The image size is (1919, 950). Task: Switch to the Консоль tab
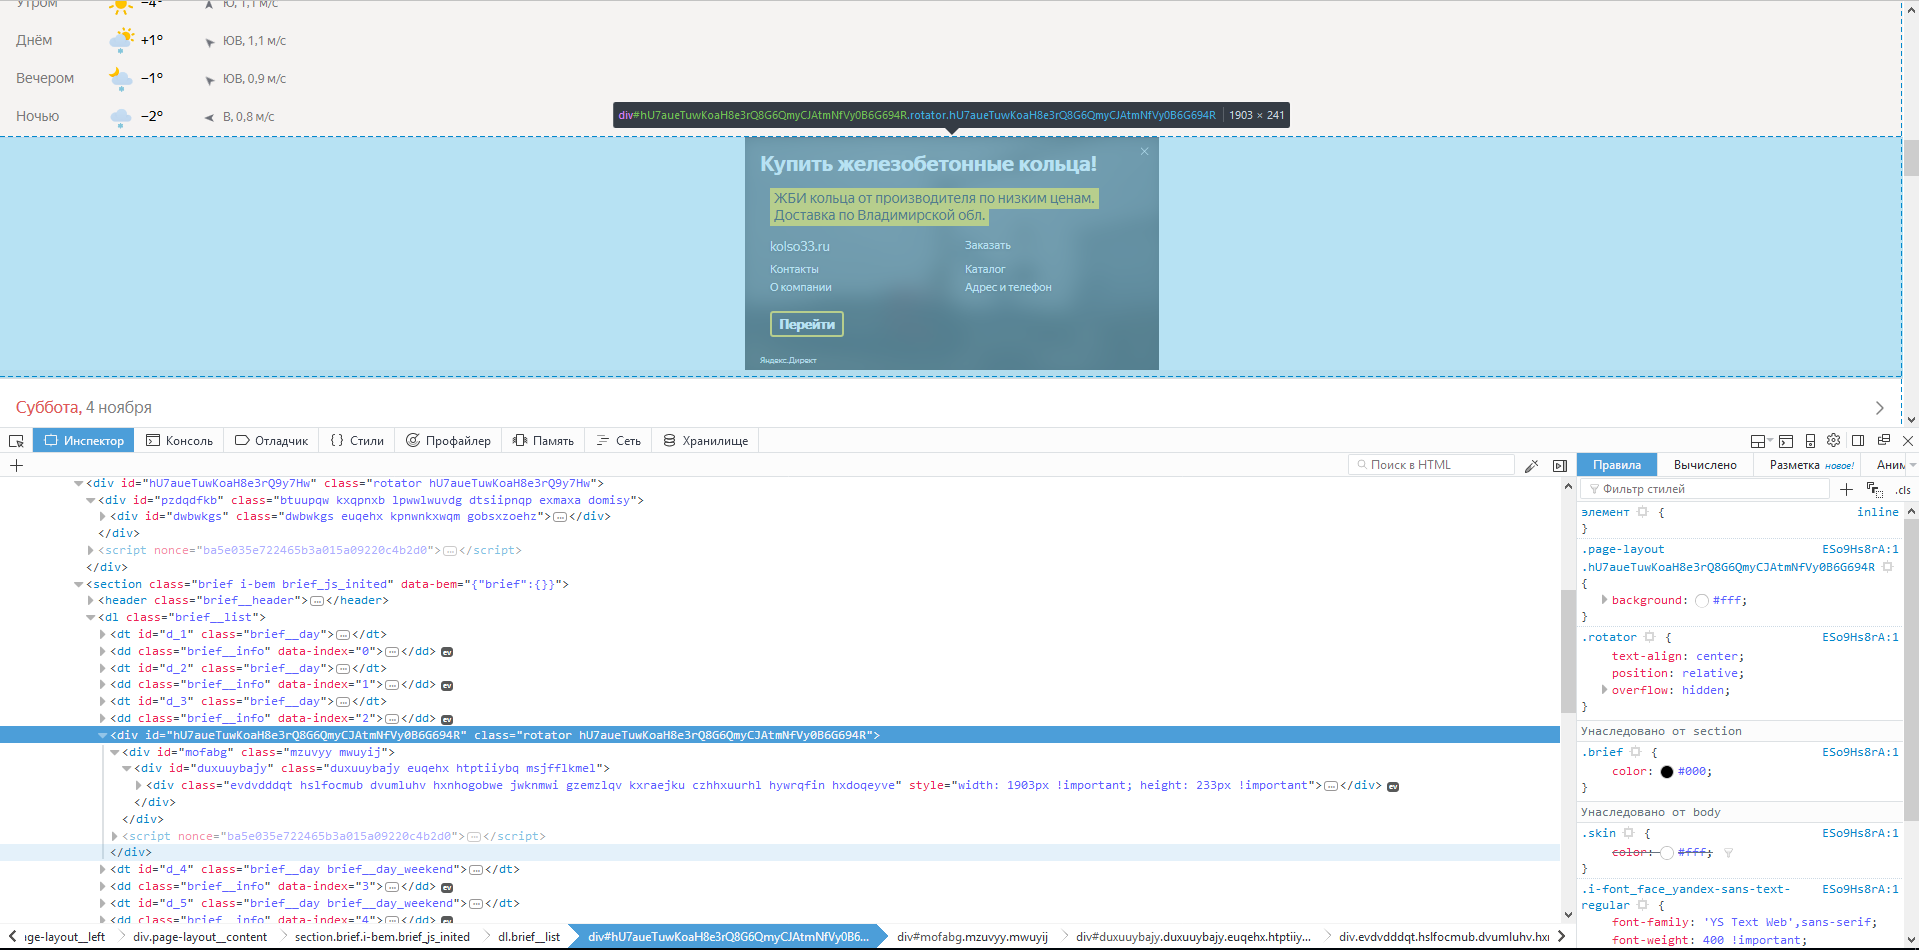point(179,441)
